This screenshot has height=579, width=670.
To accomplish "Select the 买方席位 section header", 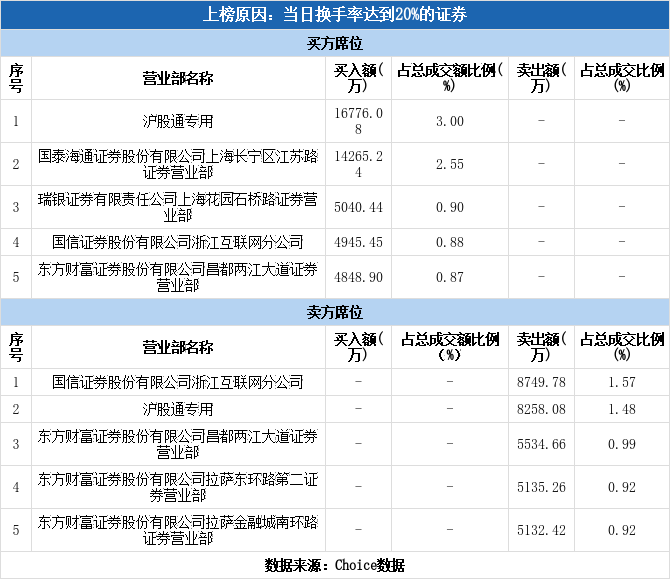I will coord(335,43).
